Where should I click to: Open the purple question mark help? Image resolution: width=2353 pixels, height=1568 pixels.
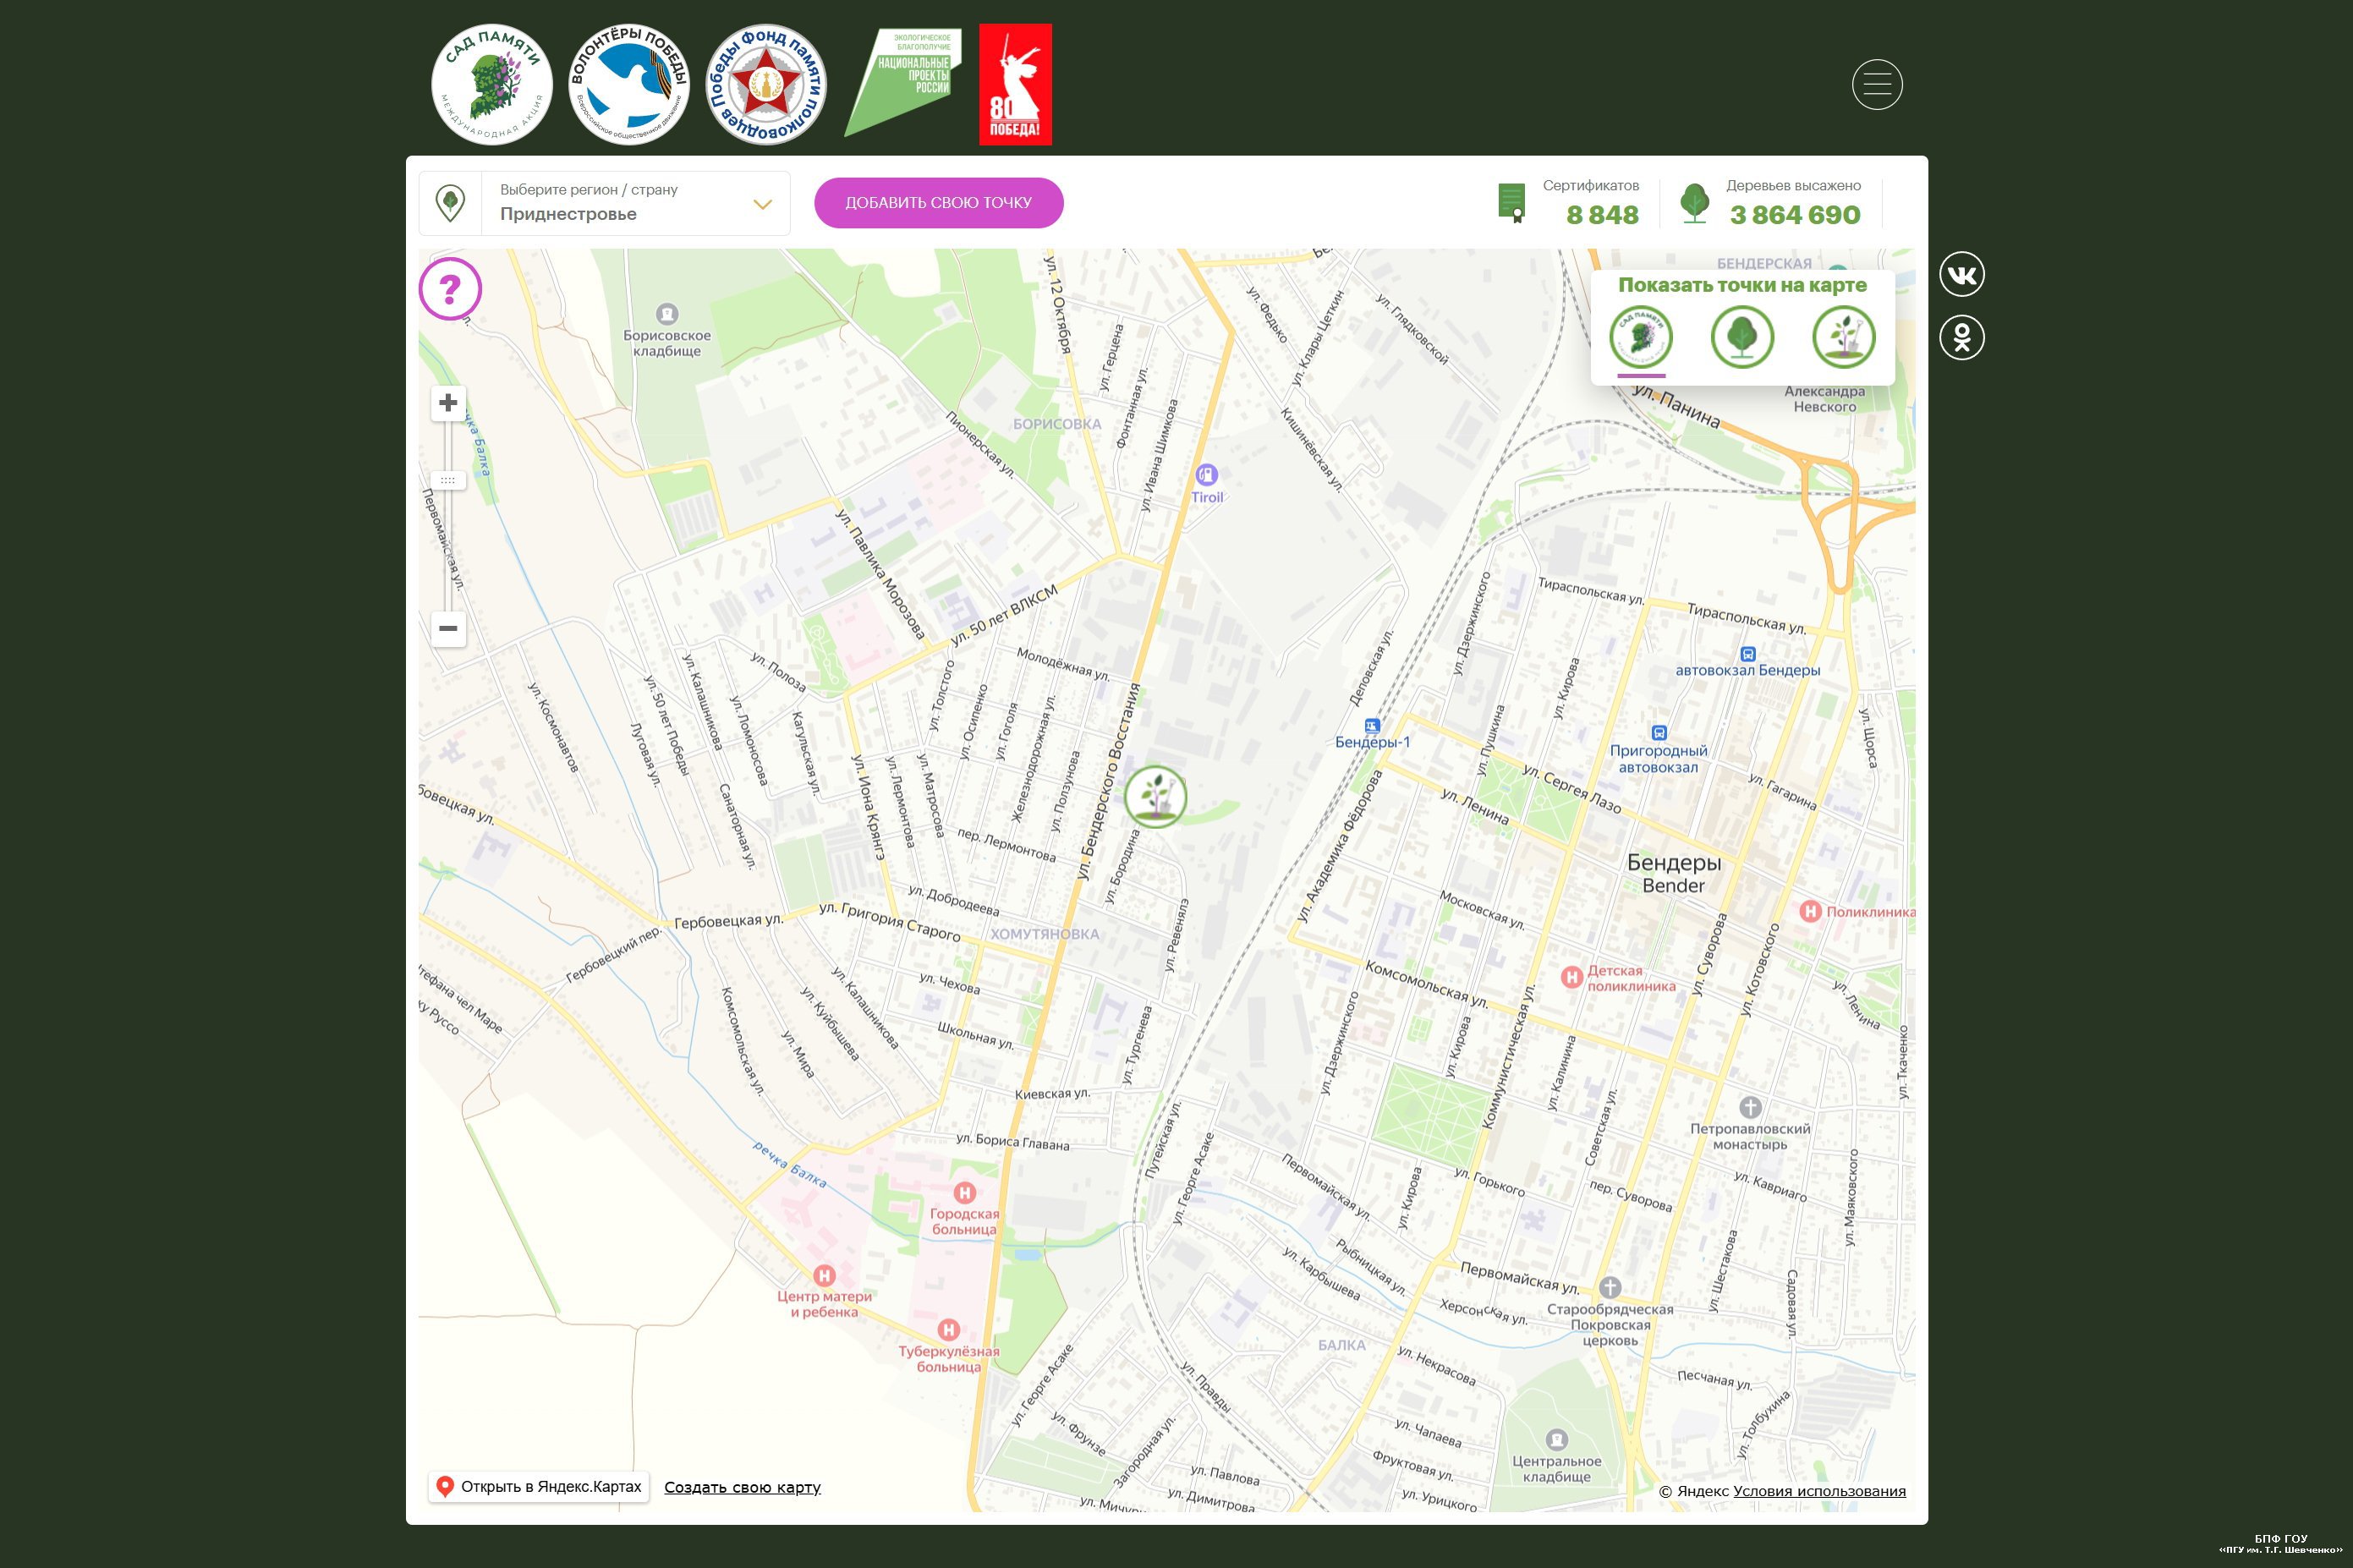pyautogui.click(x=450, y=289)
